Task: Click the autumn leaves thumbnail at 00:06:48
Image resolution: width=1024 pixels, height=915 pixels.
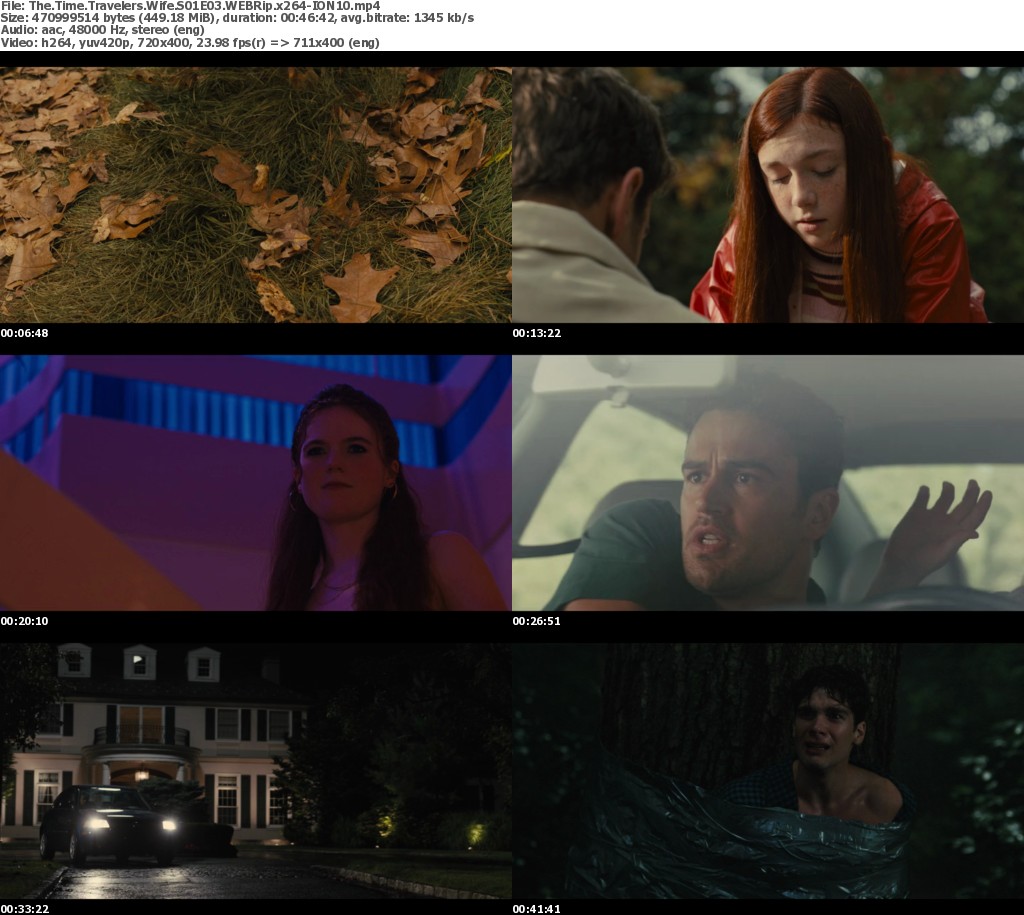Action: [x=255, y=195]
